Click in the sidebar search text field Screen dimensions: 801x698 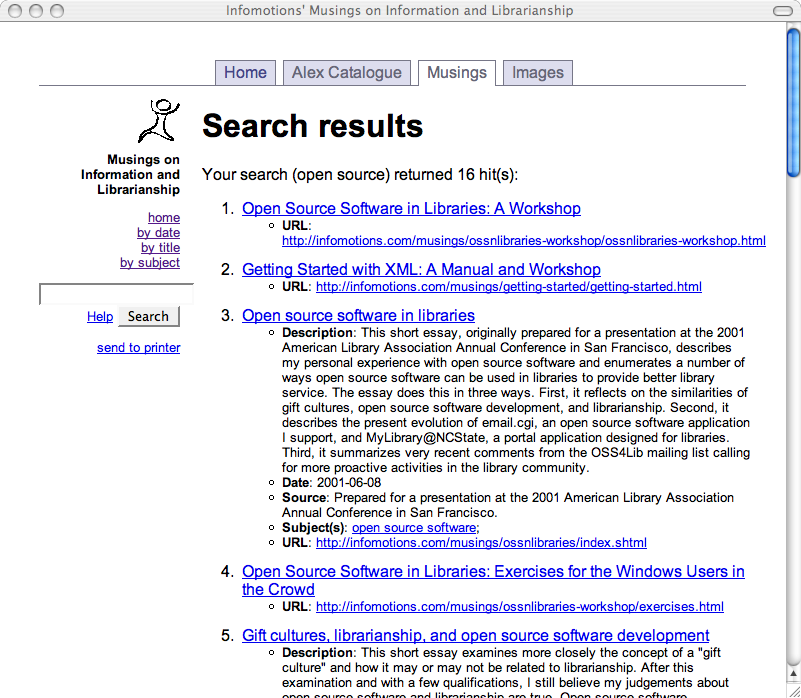point(115,294)
